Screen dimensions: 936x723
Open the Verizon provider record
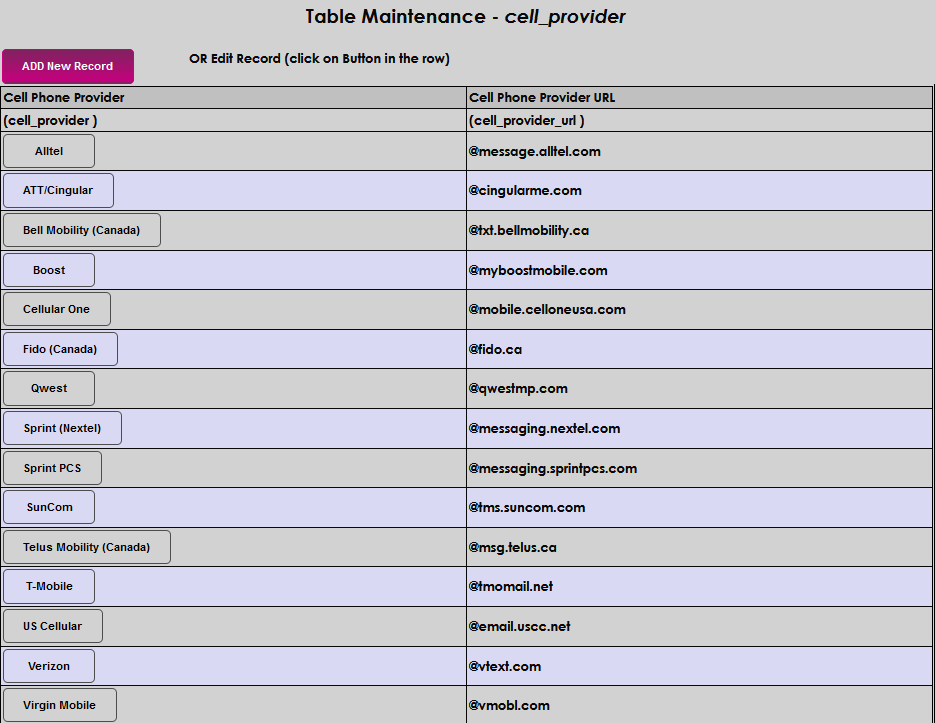49,666
